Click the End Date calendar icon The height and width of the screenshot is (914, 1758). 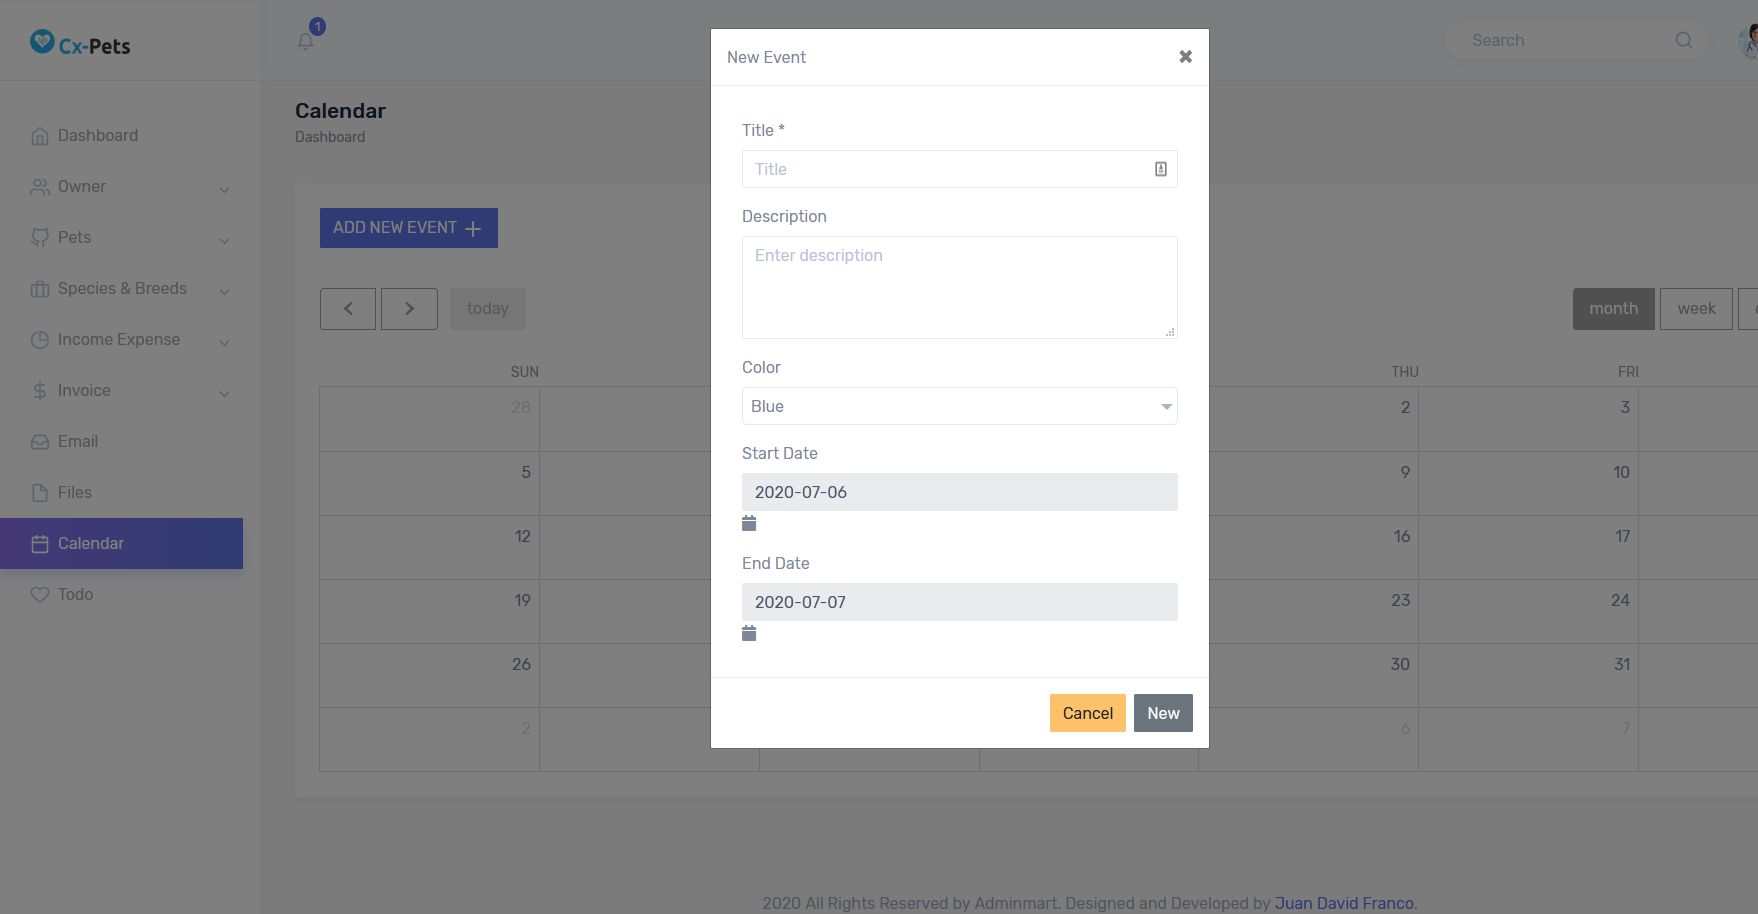click(749, 633)
